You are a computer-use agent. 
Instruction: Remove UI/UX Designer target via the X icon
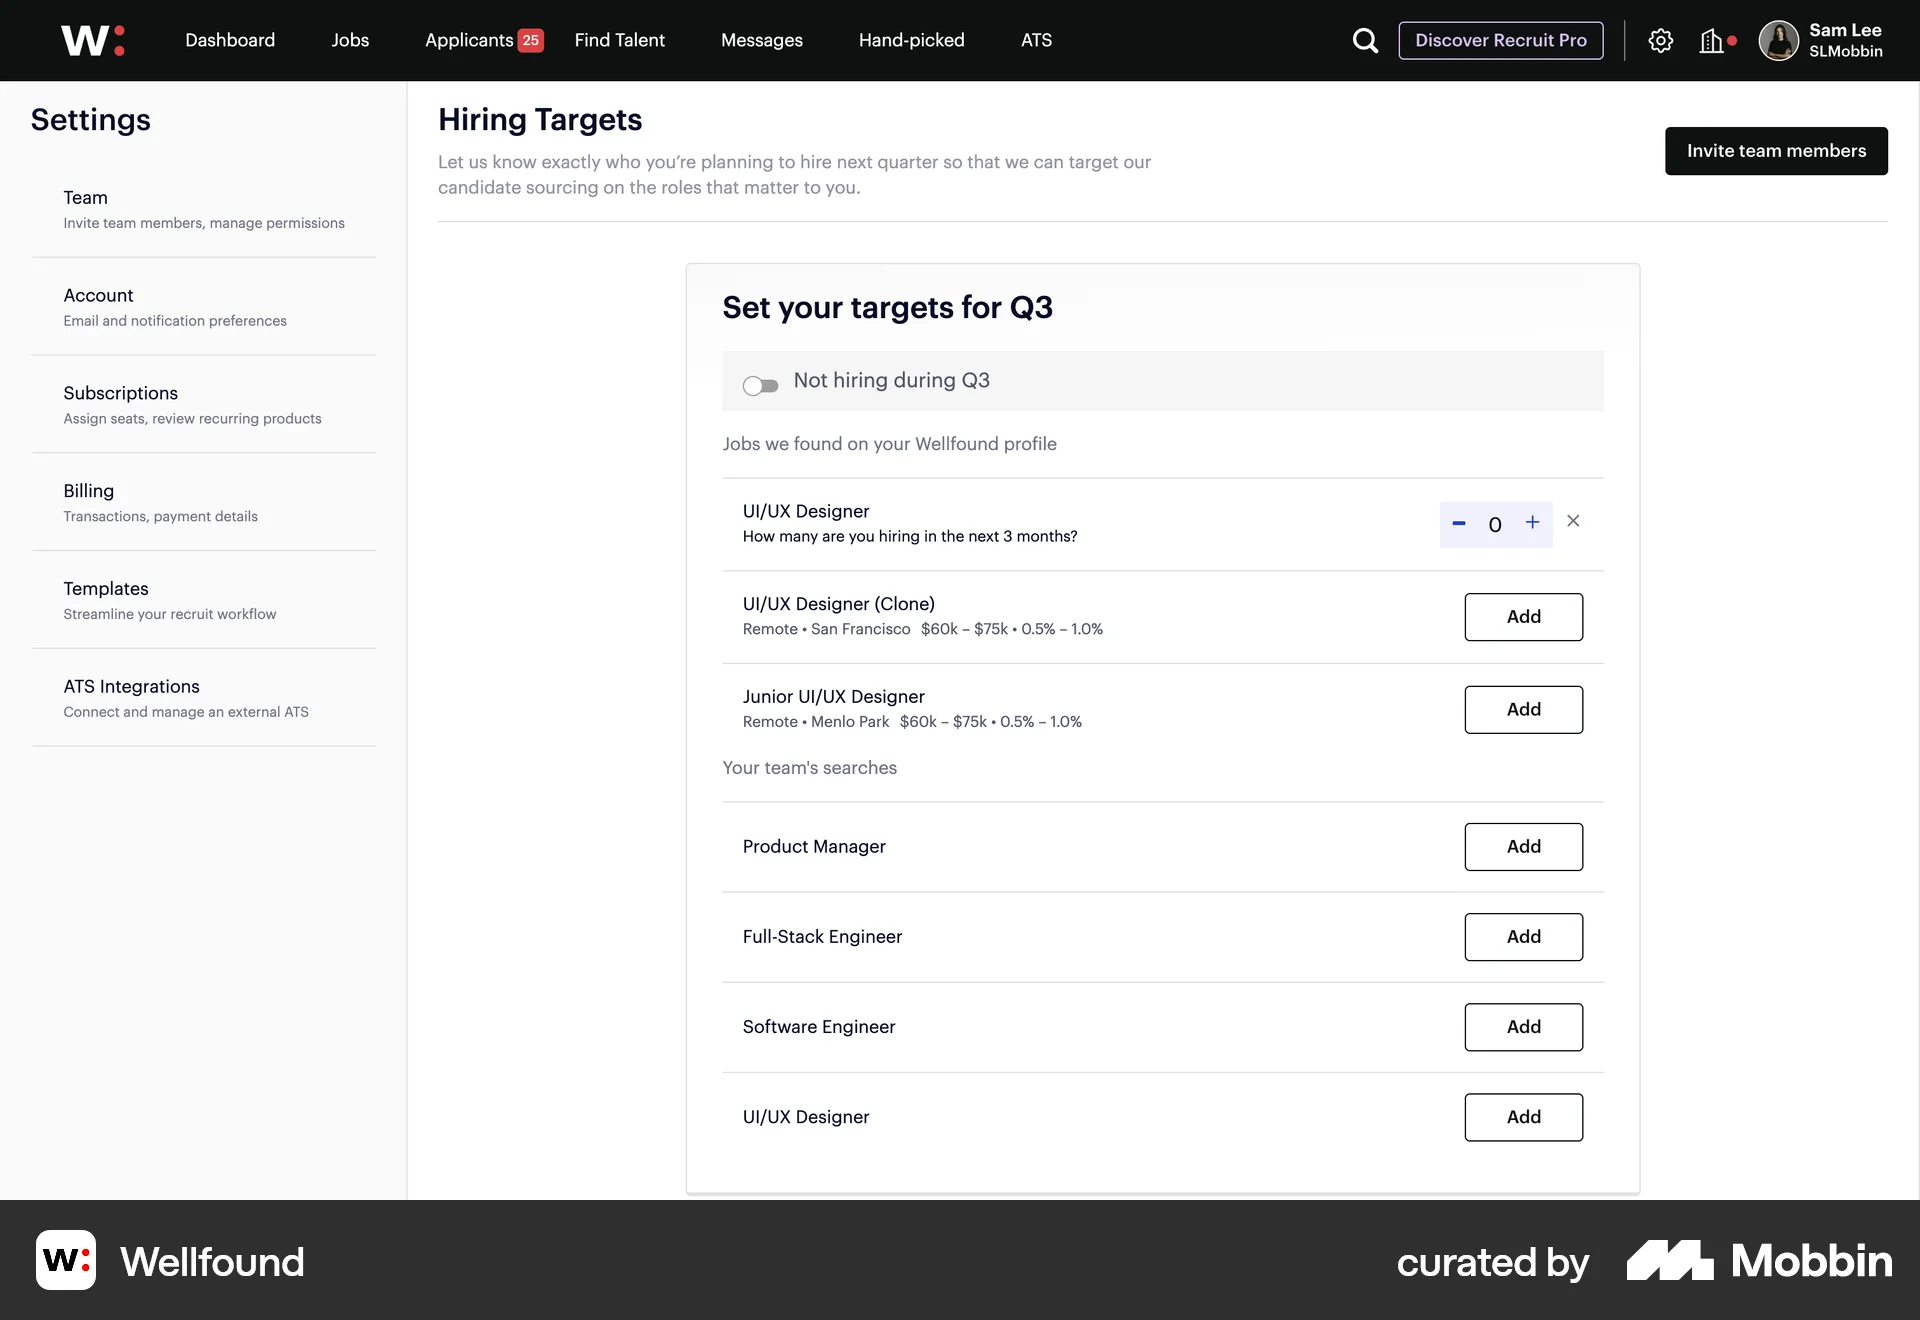pyautogui.click(x=1573, y=521)
